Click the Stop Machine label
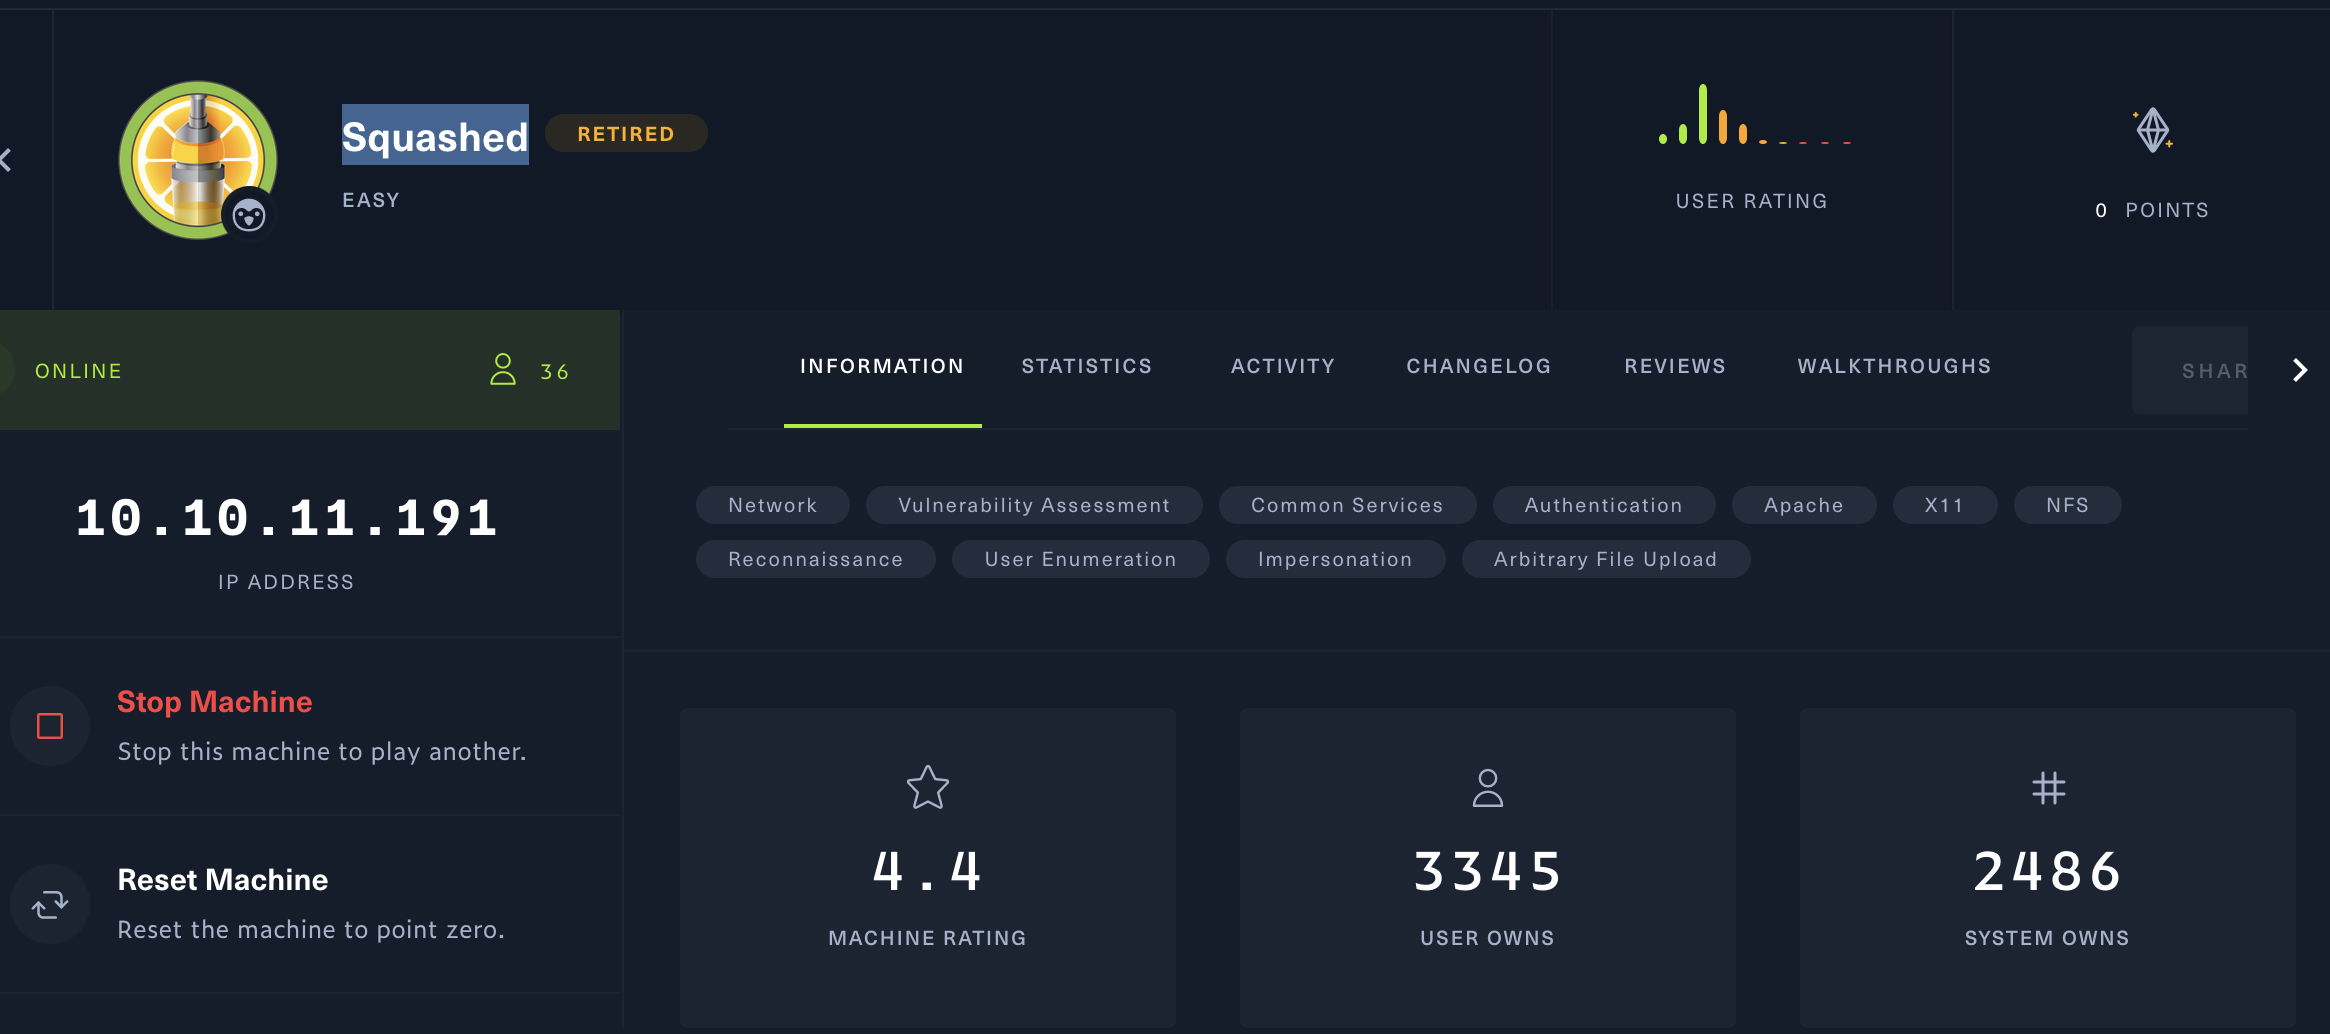 pos(215,702)
